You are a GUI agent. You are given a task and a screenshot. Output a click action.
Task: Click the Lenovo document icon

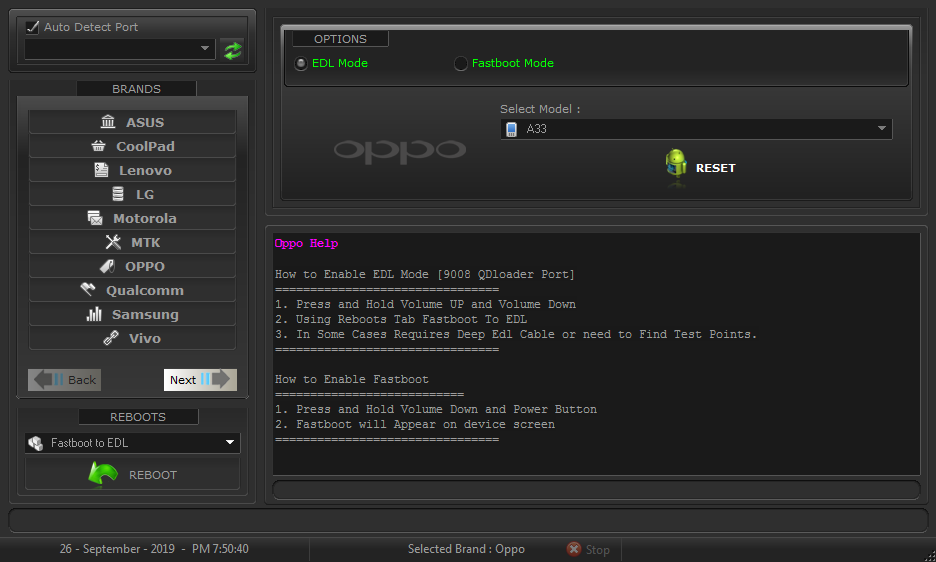(x=101, y=170)
